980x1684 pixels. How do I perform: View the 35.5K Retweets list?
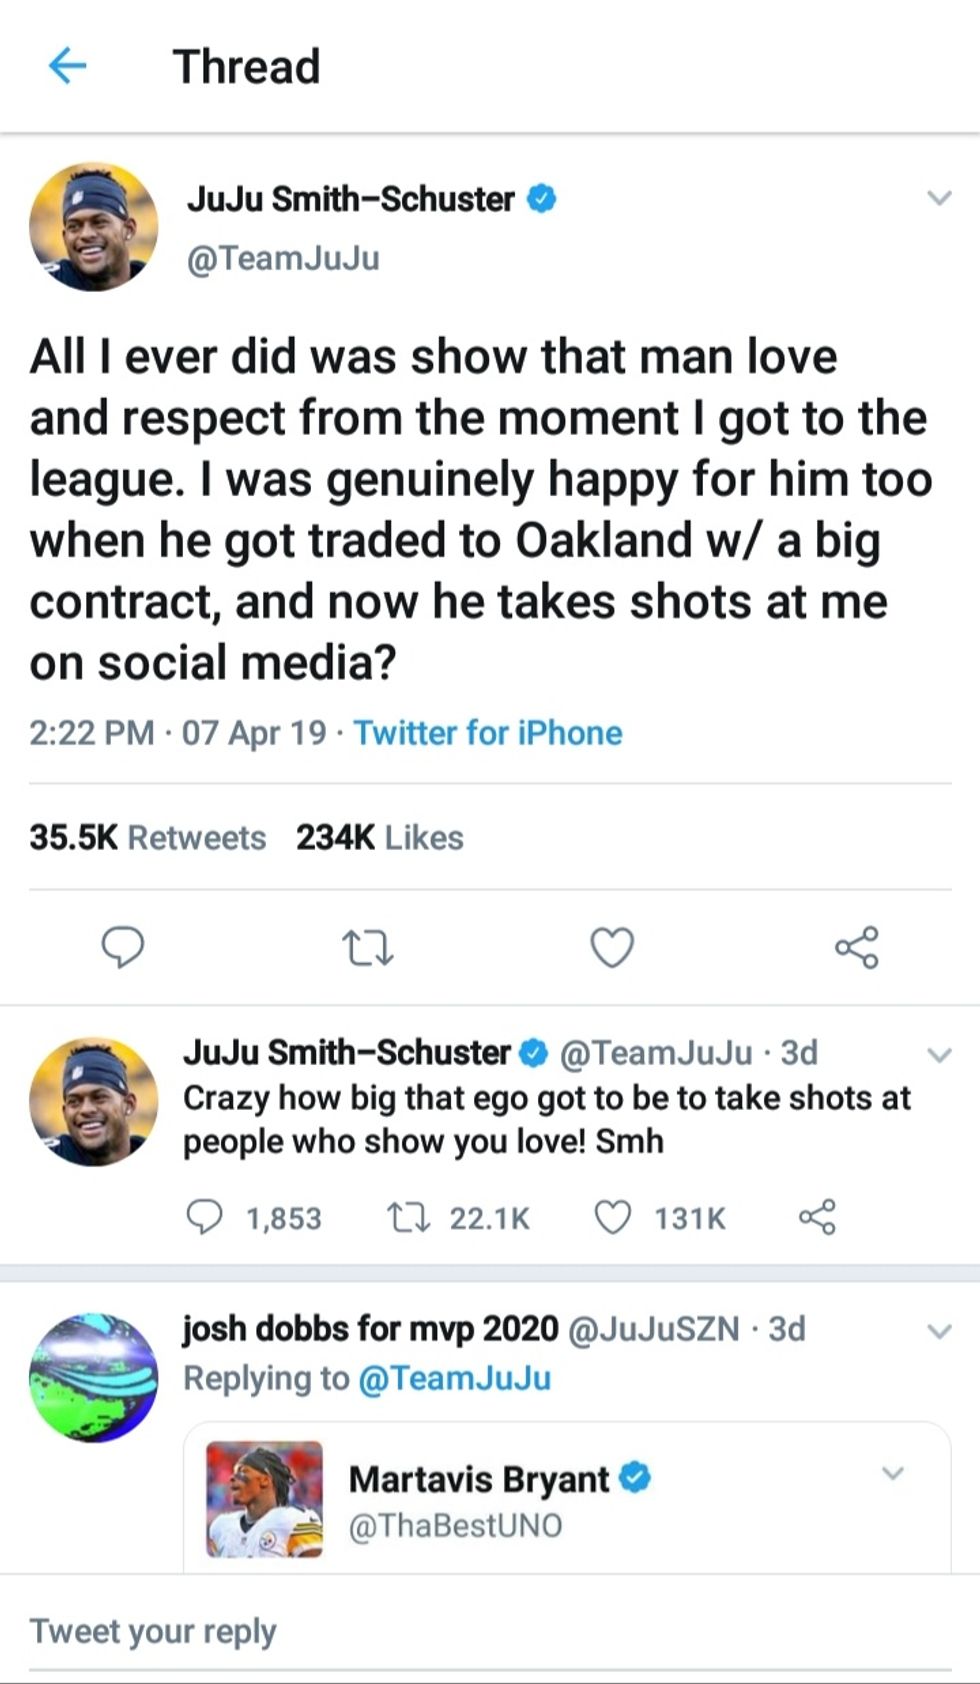[147, 837]
